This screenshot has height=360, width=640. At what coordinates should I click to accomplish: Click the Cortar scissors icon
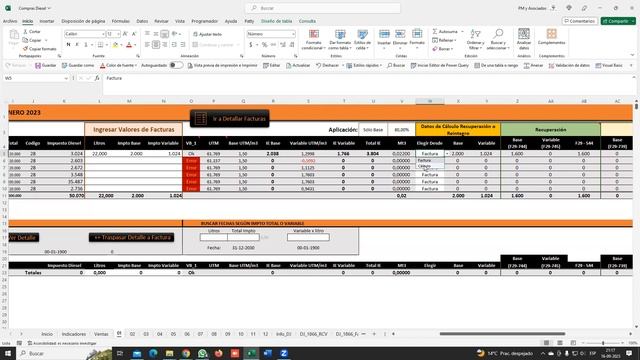(x=25, y=31)
